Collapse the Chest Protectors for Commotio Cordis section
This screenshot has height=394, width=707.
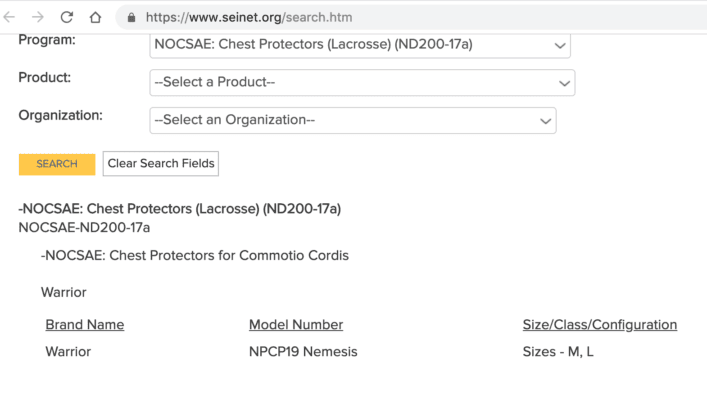click(x=195, y=256)
